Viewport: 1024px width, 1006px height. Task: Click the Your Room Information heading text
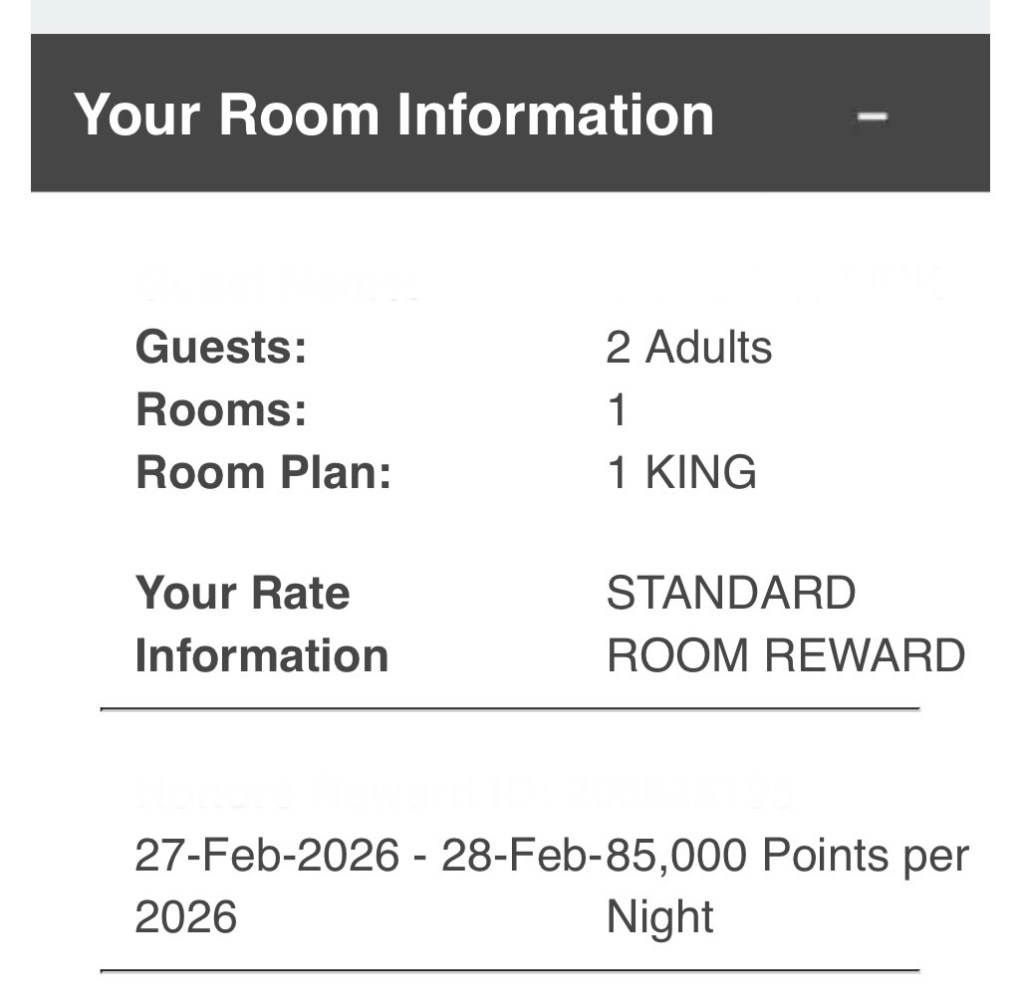[x=394, y=114]
